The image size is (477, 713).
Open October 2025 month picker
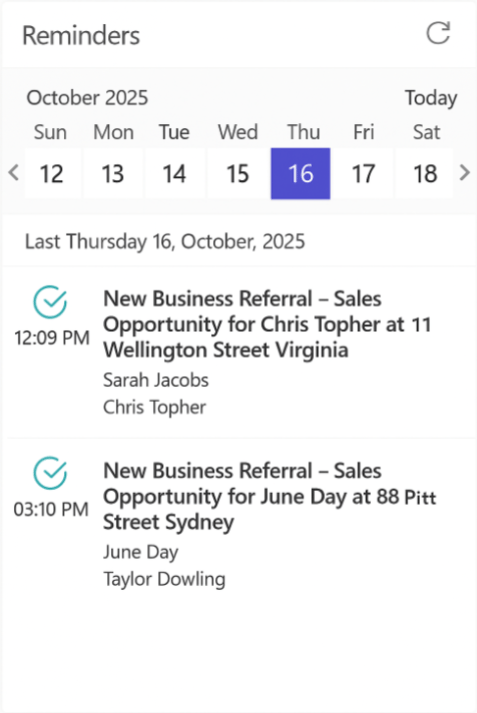87,98
